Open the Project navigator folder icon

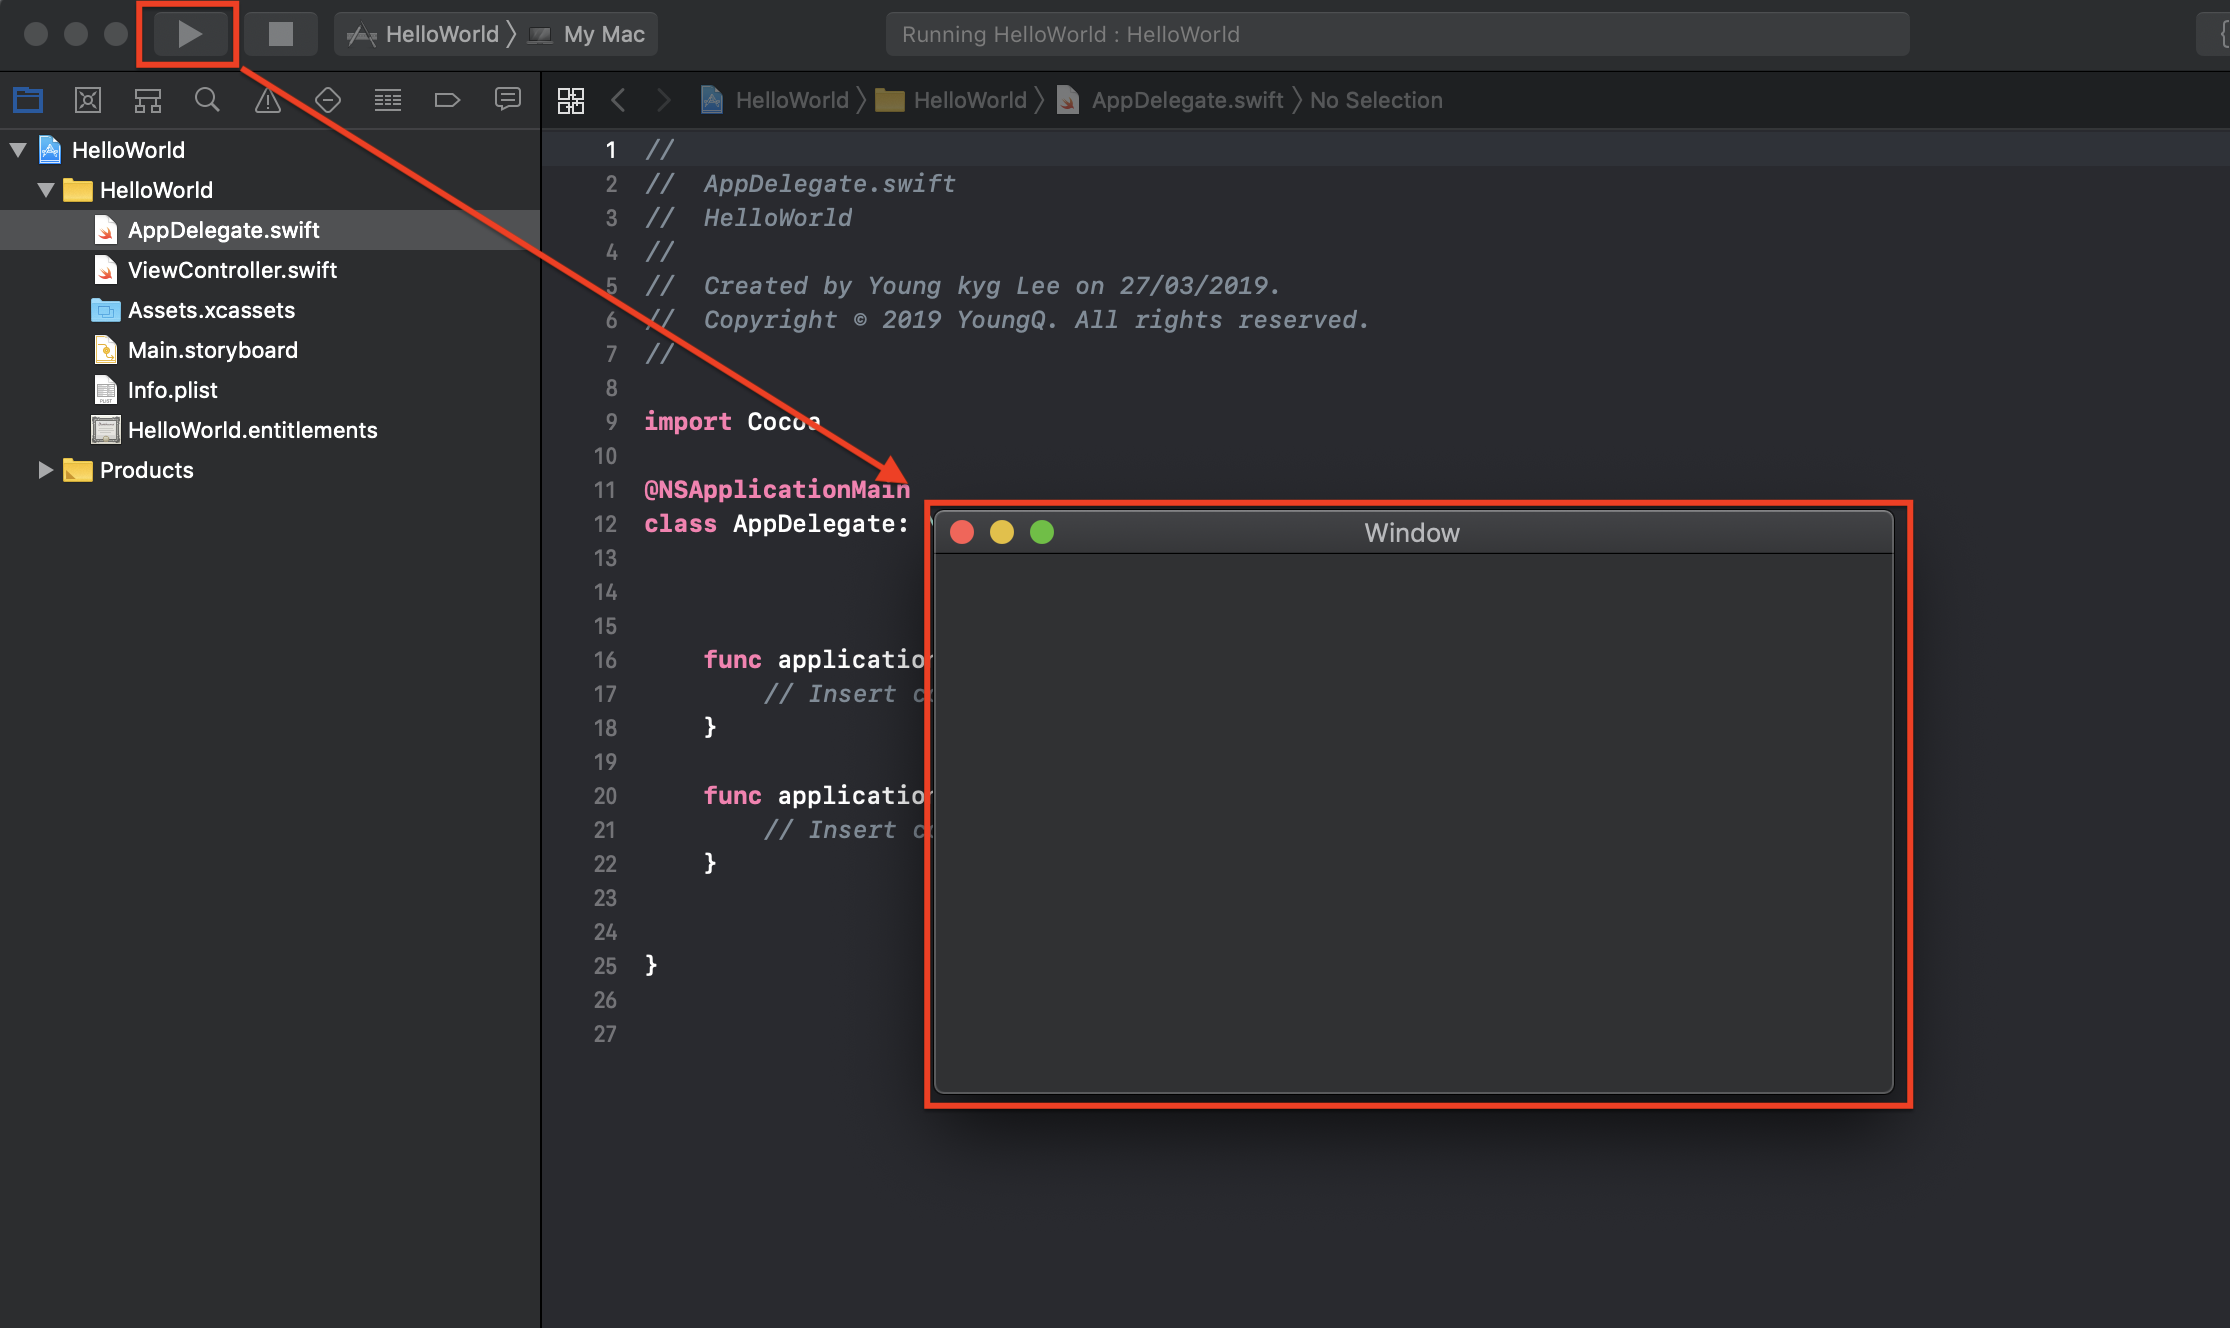coord(28,100)
